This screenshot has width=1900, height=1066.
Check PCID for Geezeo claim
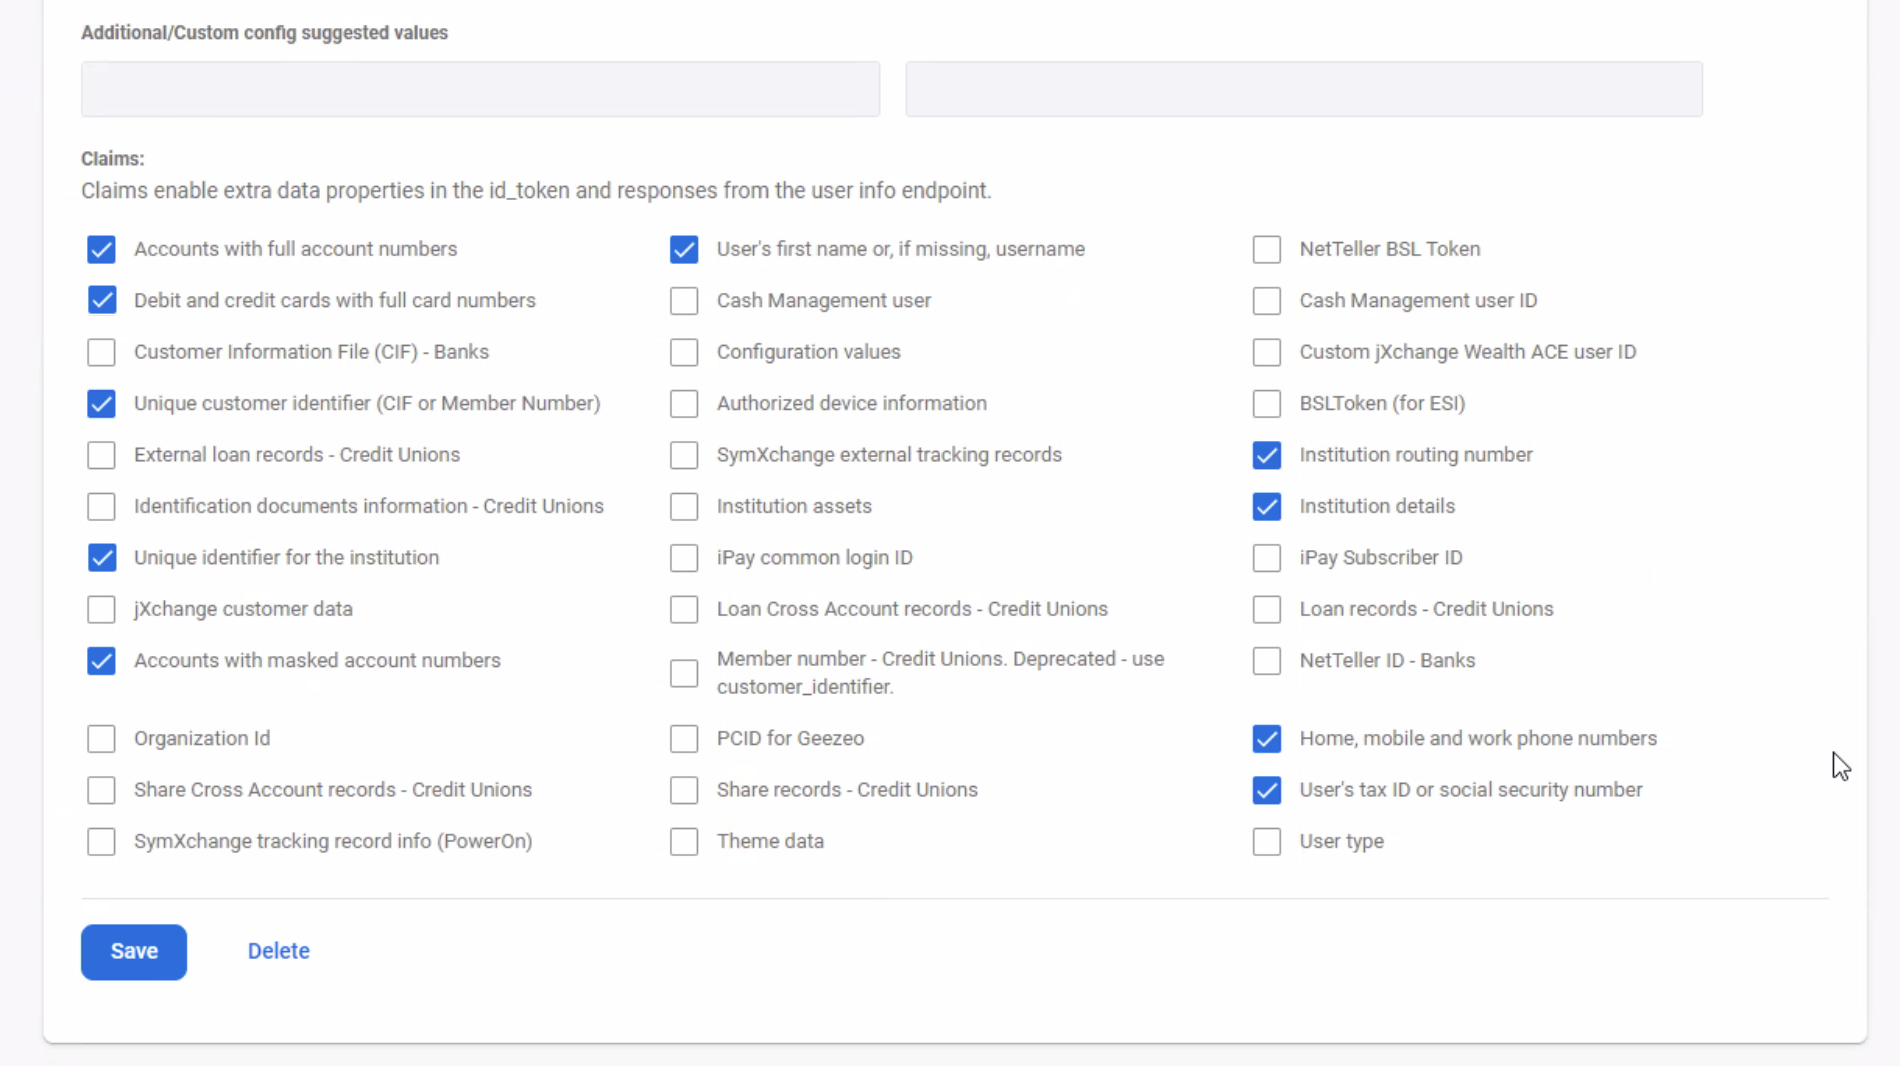[x=684, y=739]
